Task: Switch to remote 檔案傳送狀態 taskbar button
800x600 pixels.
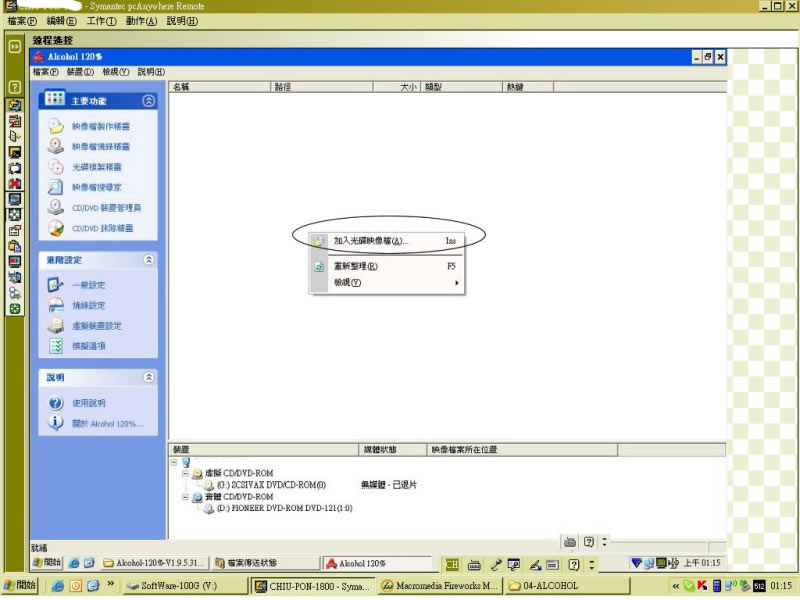Action: [x=265, y=563]
